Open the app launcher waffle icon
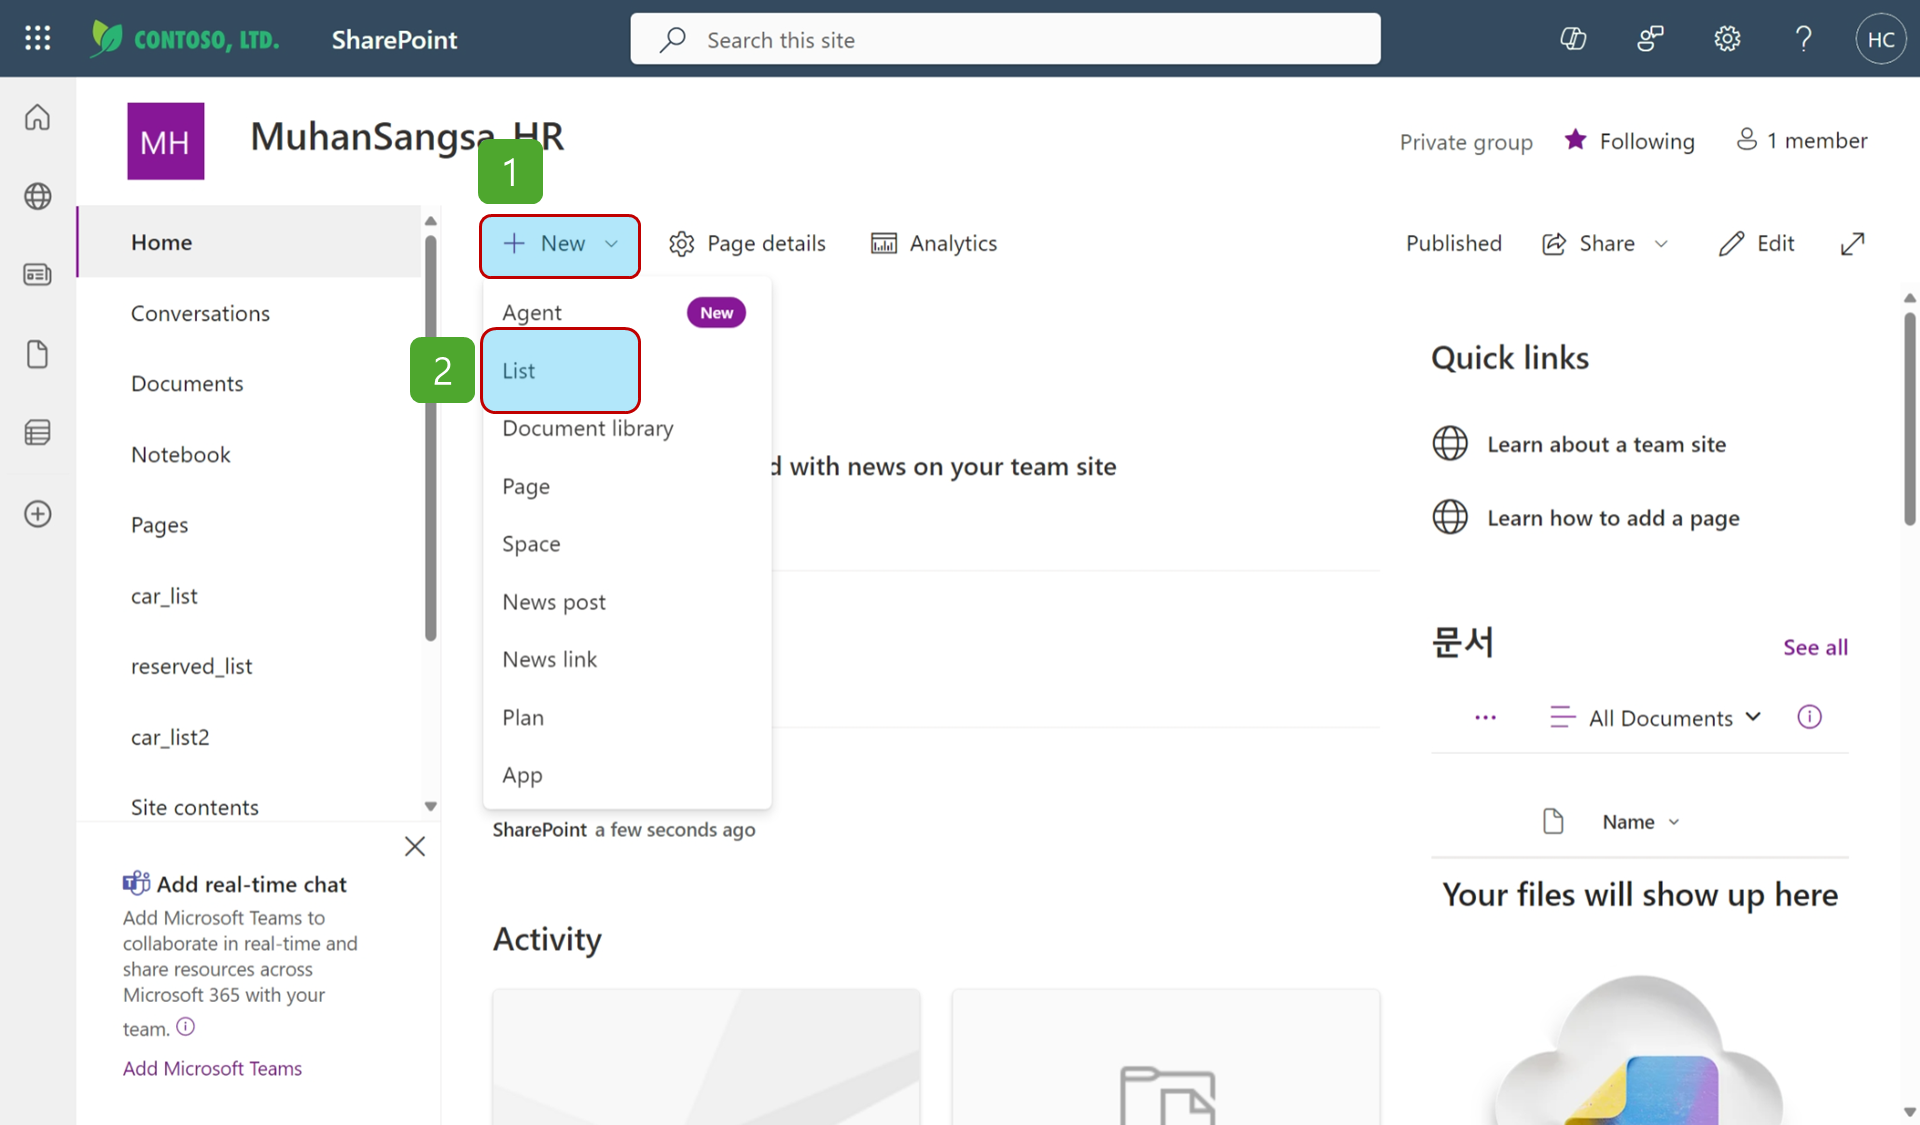The height and width of the screenshot is (1125, 1920). tap(37, 39)
